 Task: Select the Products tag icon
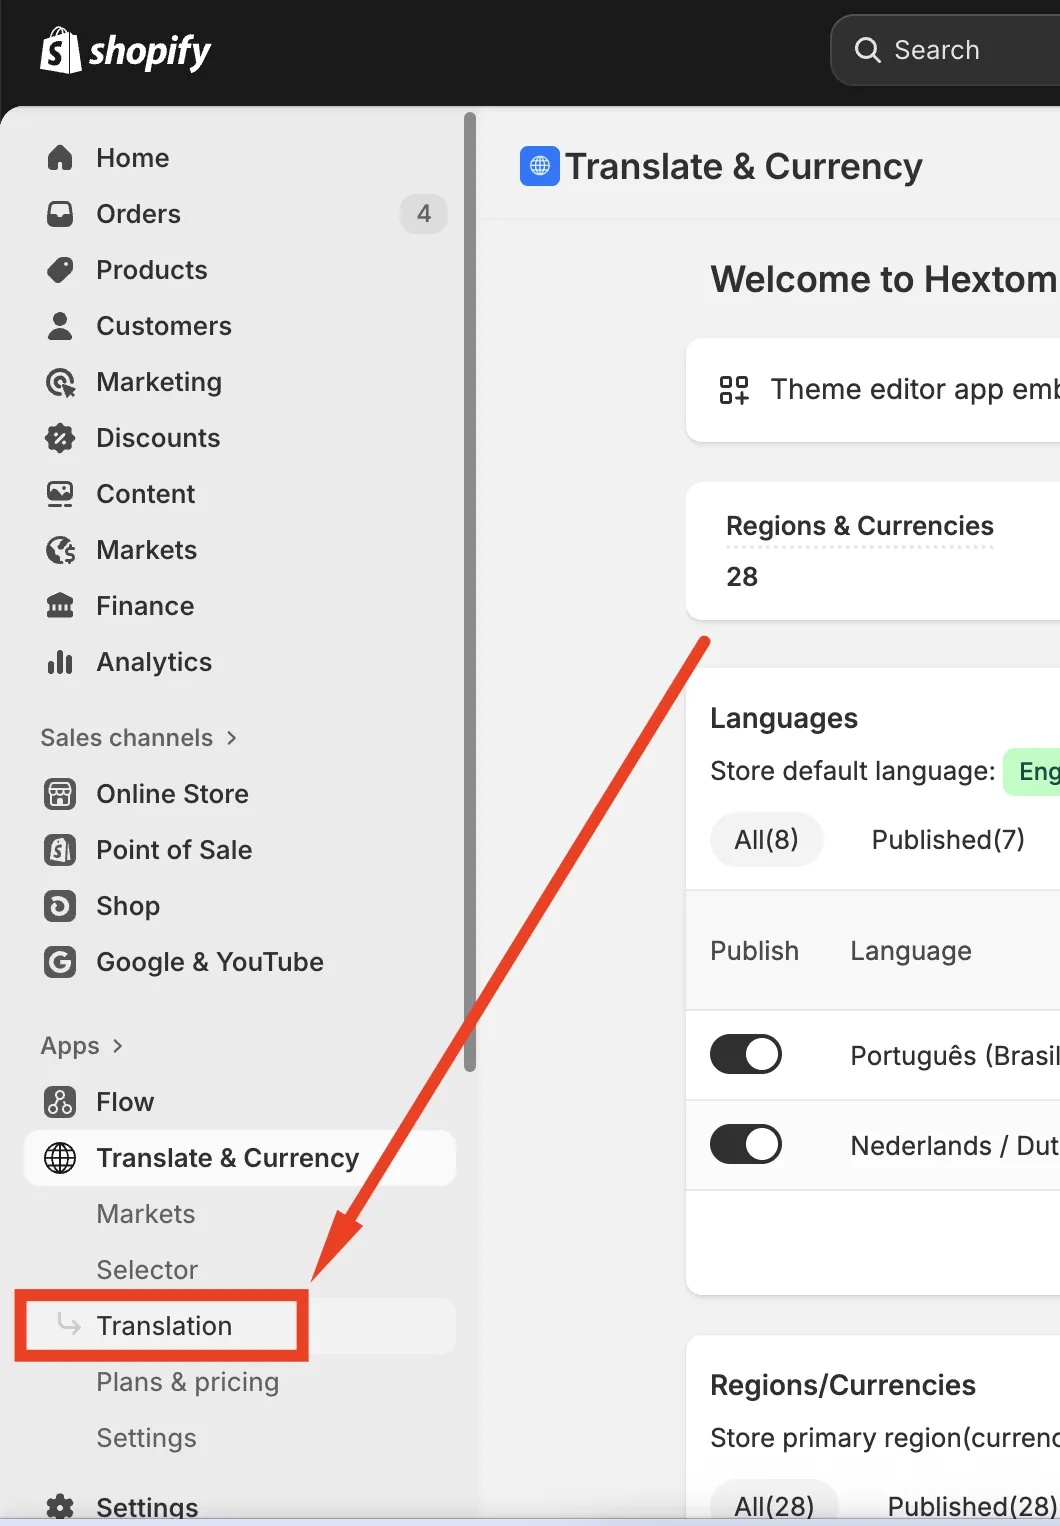pyautogui.click(x=60, y=270)
